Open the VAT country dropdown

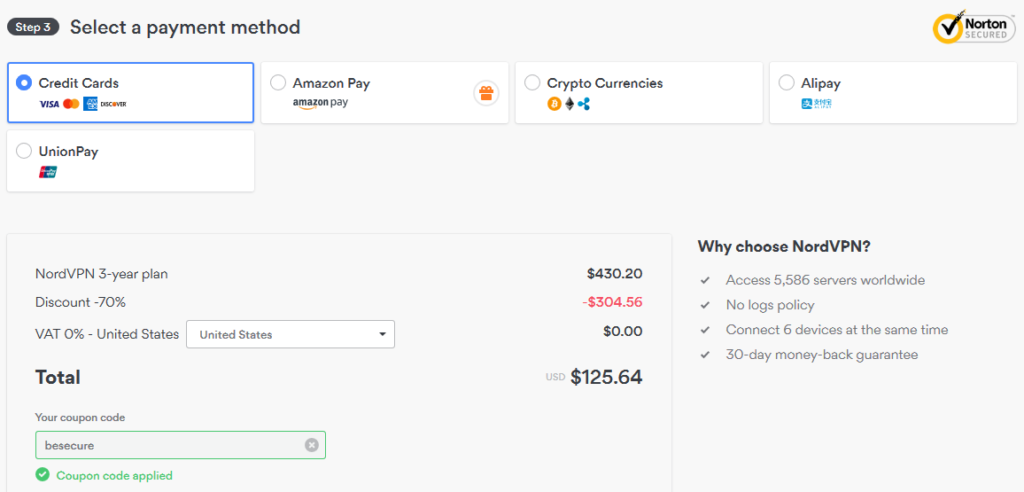coord(291,334)
